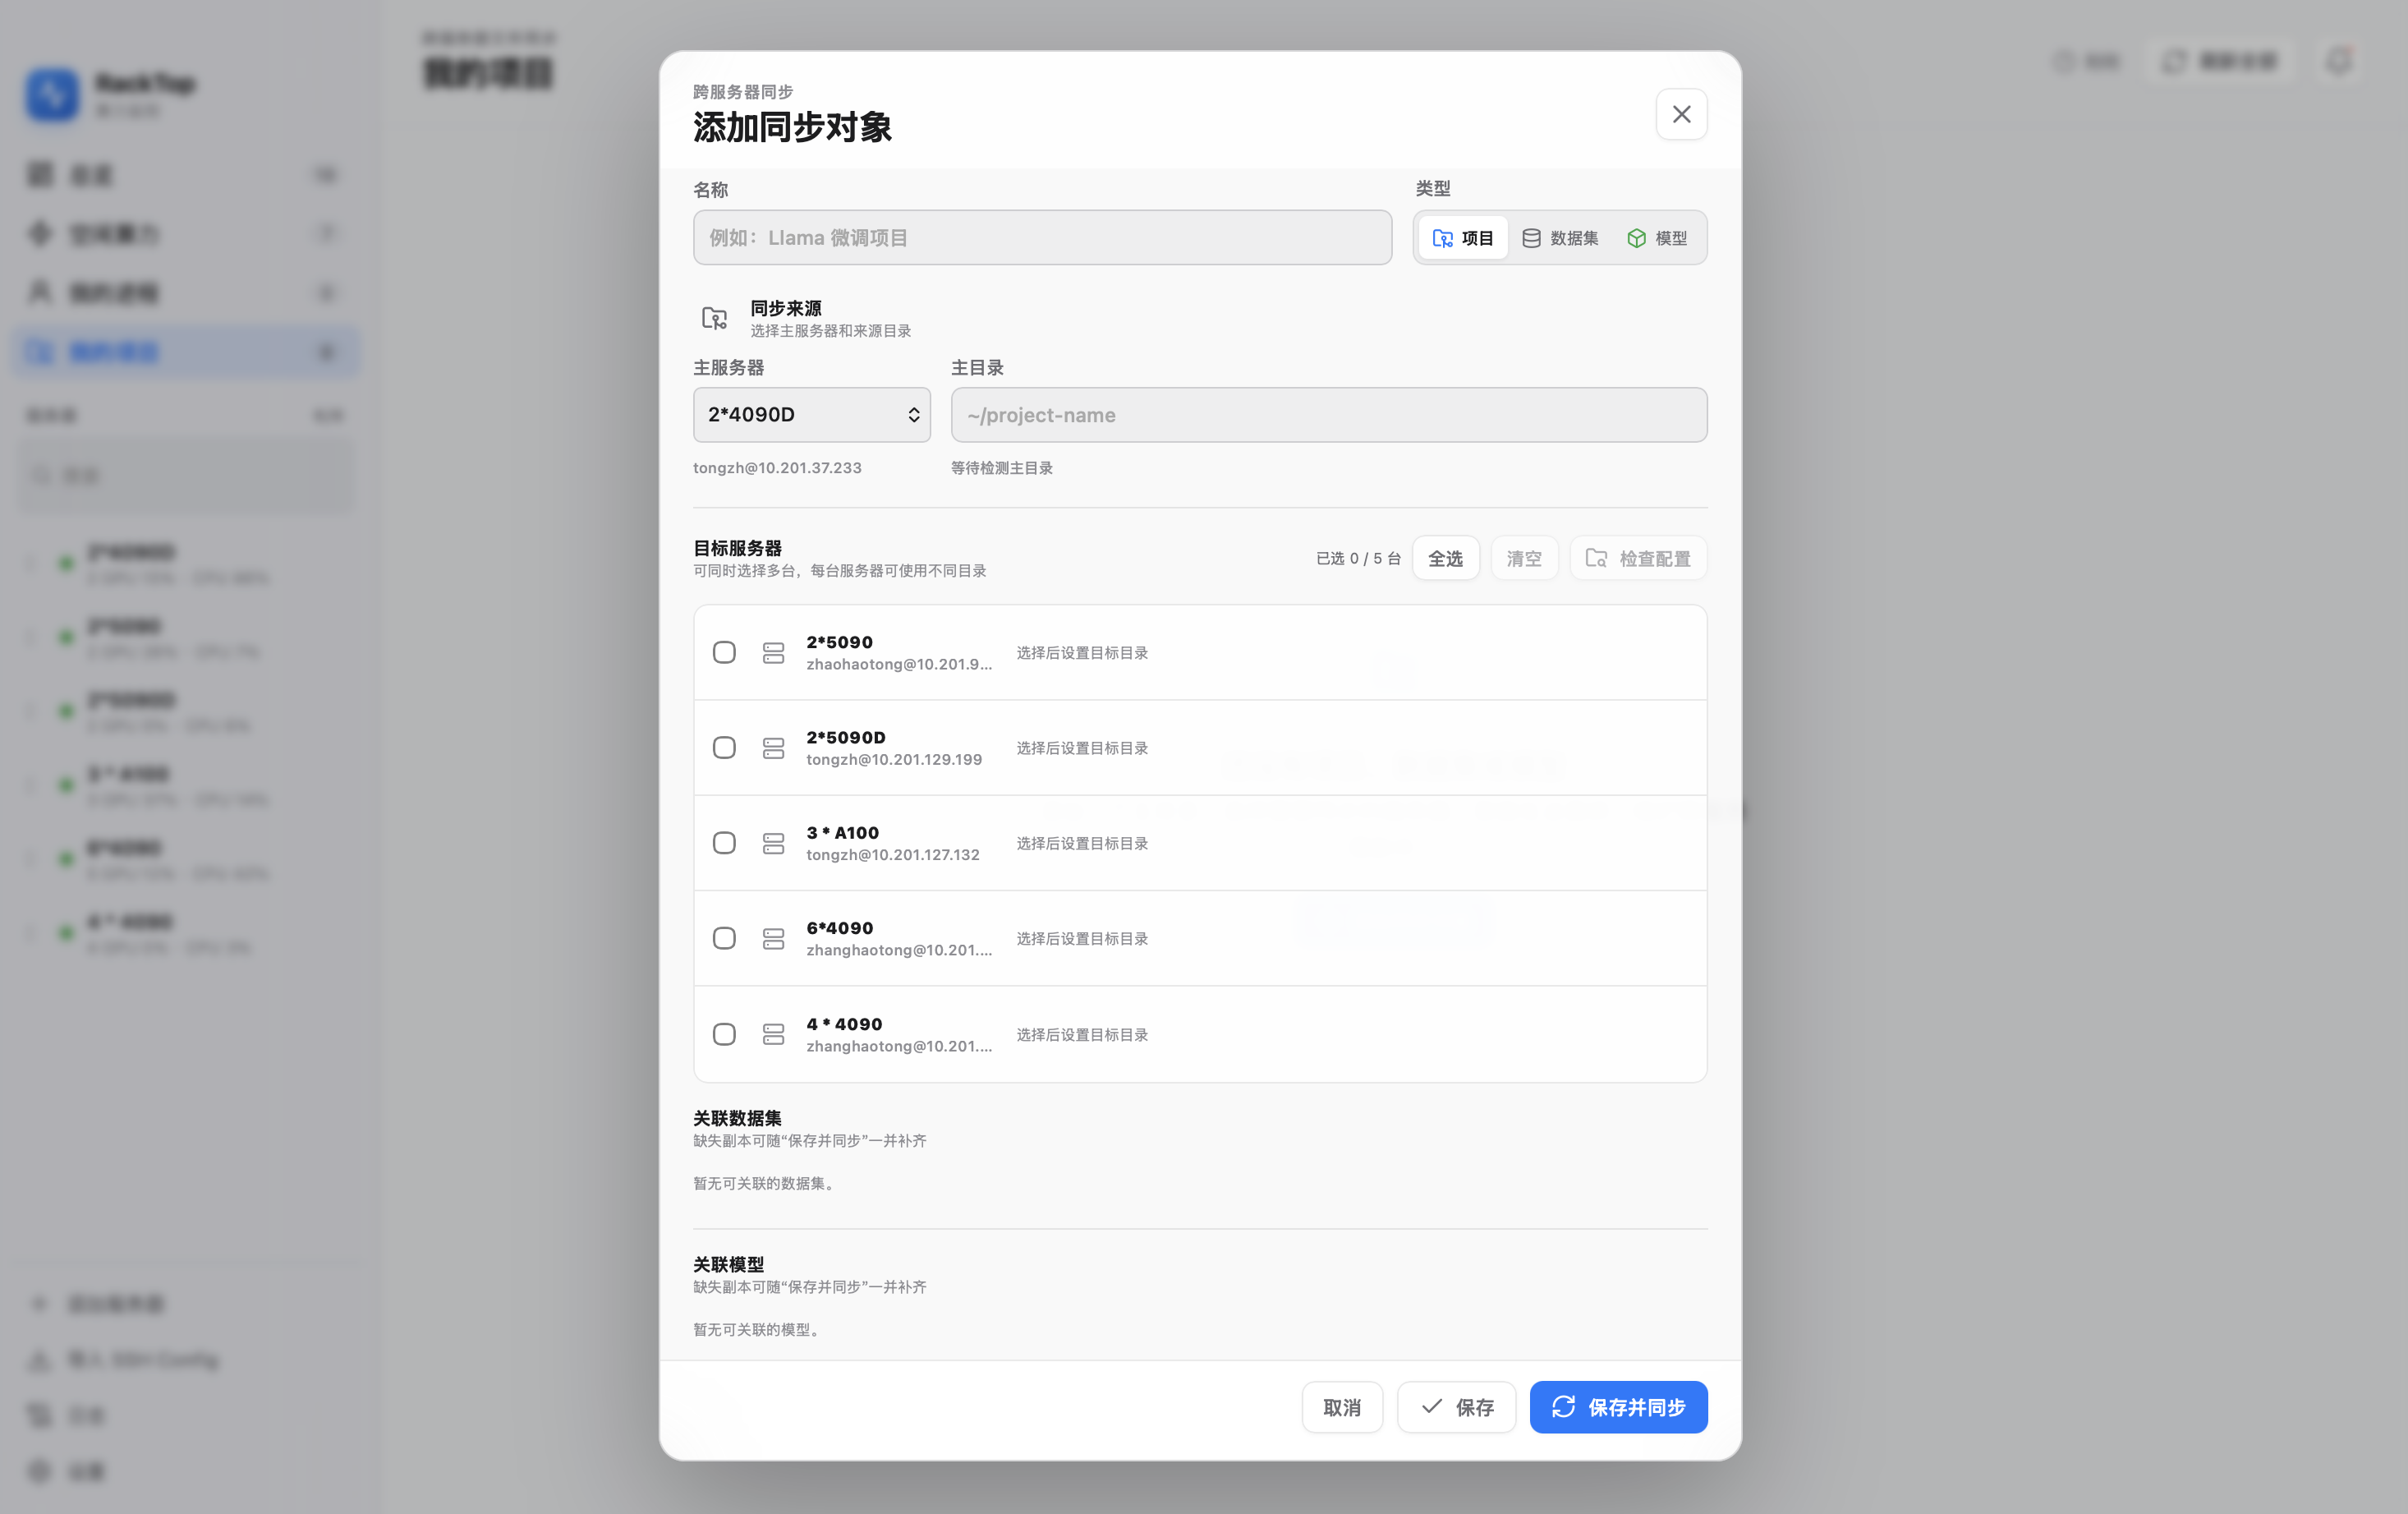
Task: Click server icon in the 6*4090 row
Action: pos(773,938)
